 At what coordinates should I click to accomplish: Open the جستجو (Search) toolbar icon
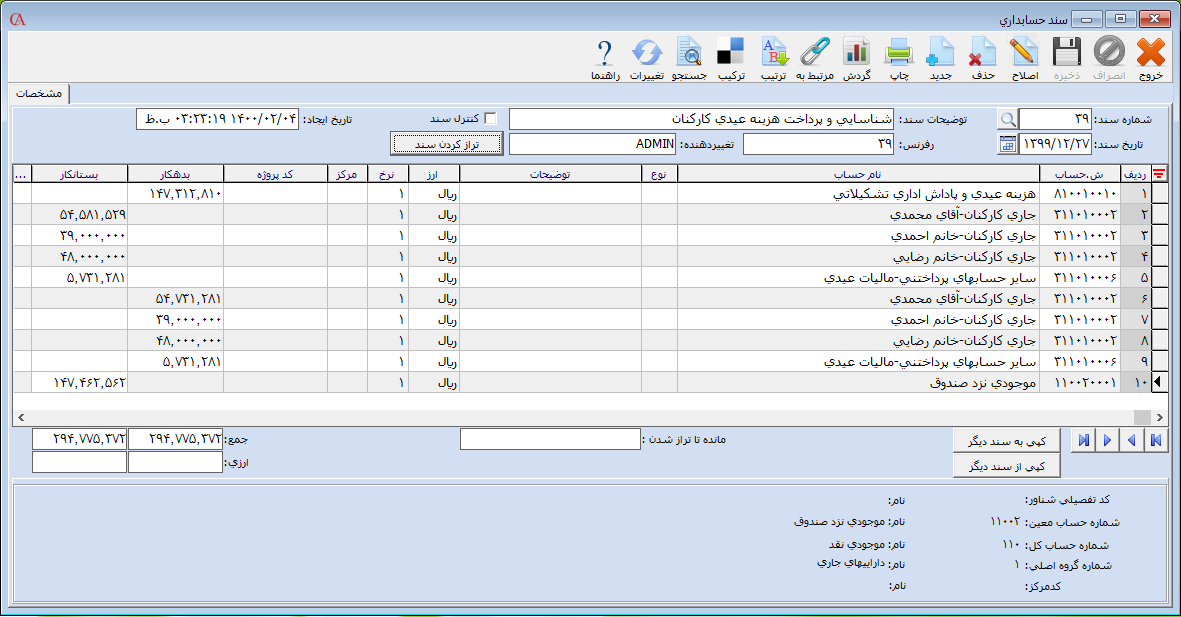pyautogui.click(x=689, y=58)
